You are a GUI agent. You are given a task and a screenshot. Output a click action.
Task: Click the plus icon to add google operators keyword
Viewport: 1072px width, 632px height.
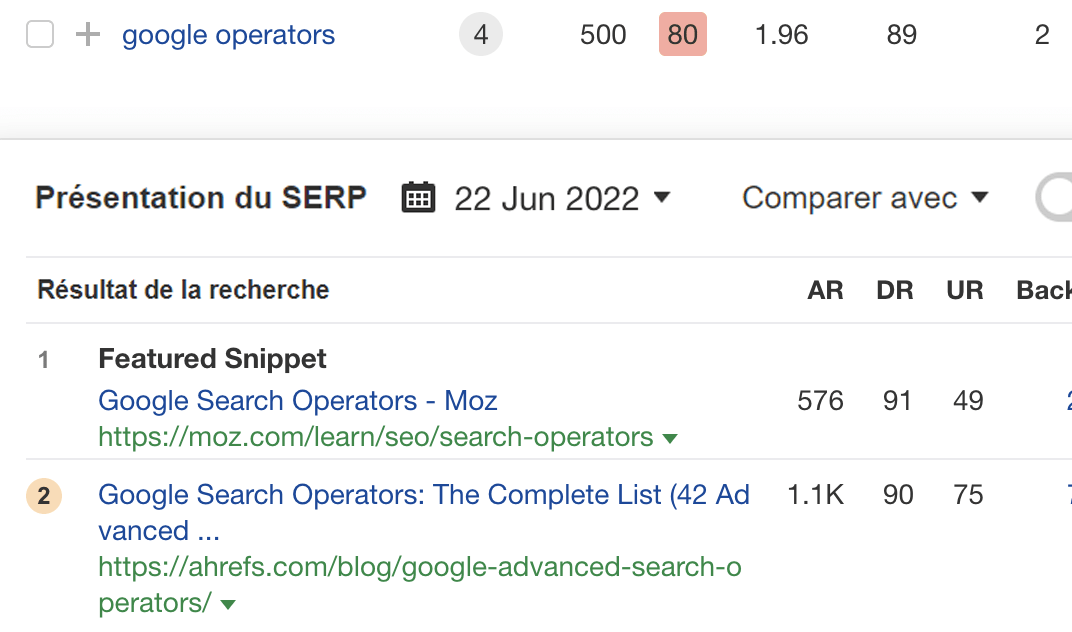[x=86, y=34]
